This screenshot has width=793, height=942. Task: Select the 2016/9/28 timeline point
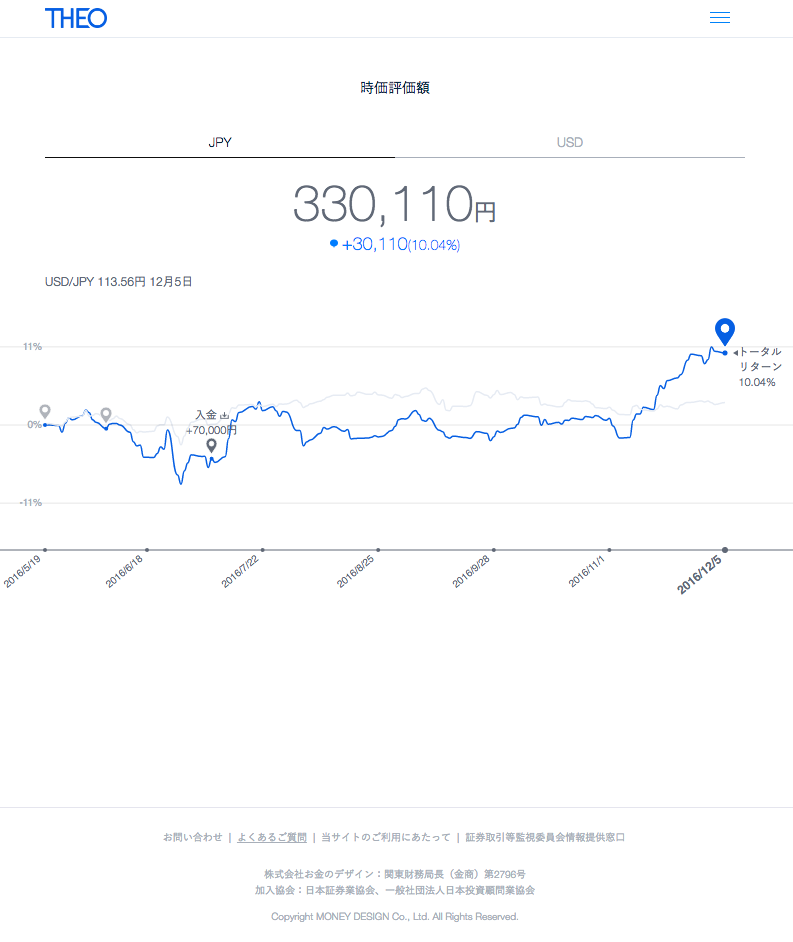(x=494, y=549)
